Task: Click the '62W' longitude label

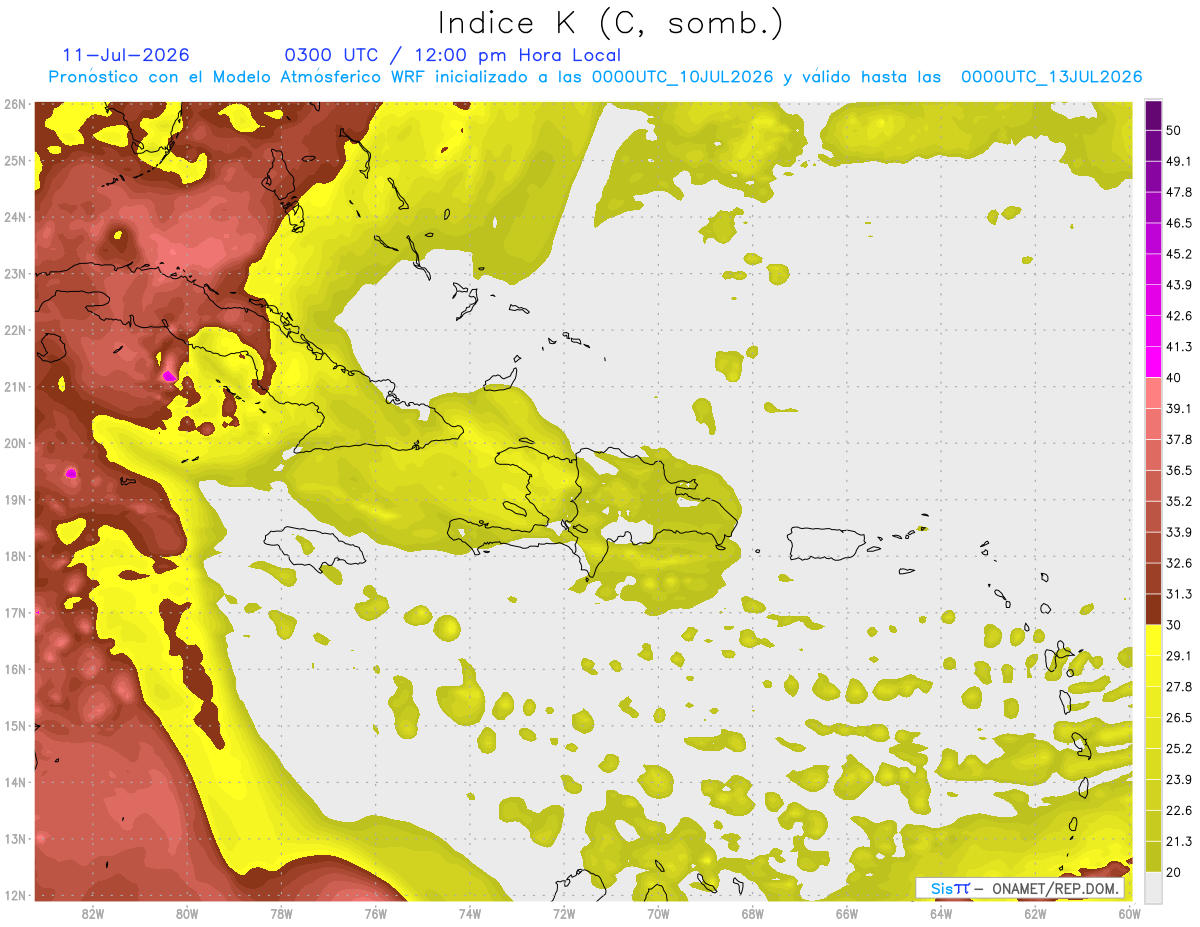Action: [1035, 914]
